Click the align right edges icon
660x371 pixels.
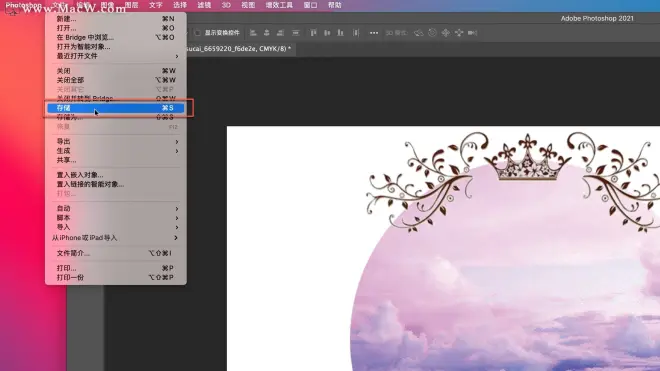coord(280,33)
